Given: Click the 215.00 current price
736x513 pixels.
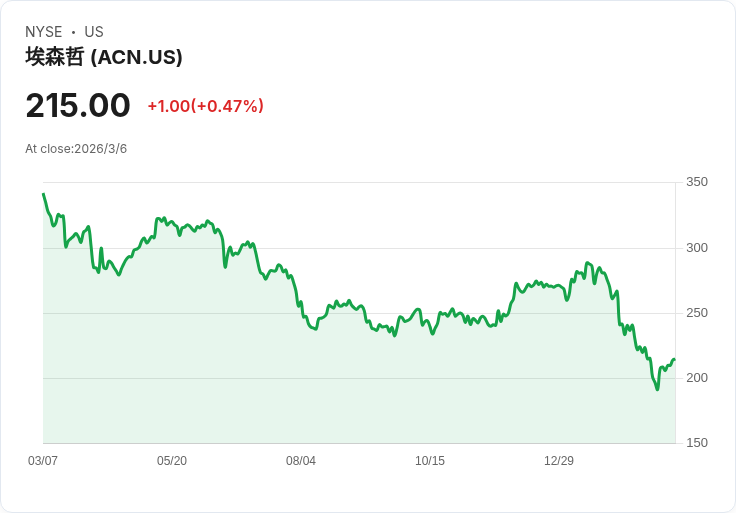Looking at the screenshot, I should pyautogui.click(x=78, y=106).
